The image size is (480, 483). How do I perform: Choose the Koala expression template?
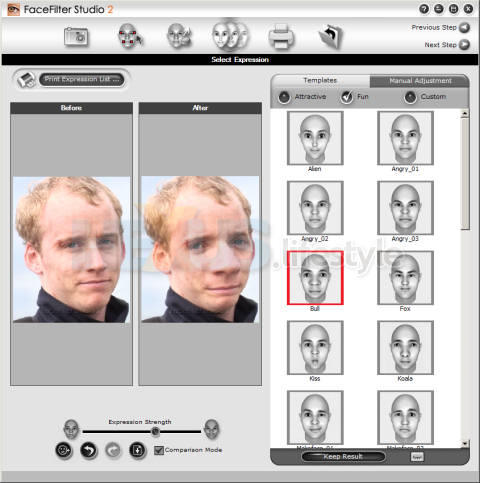(405, 348)
